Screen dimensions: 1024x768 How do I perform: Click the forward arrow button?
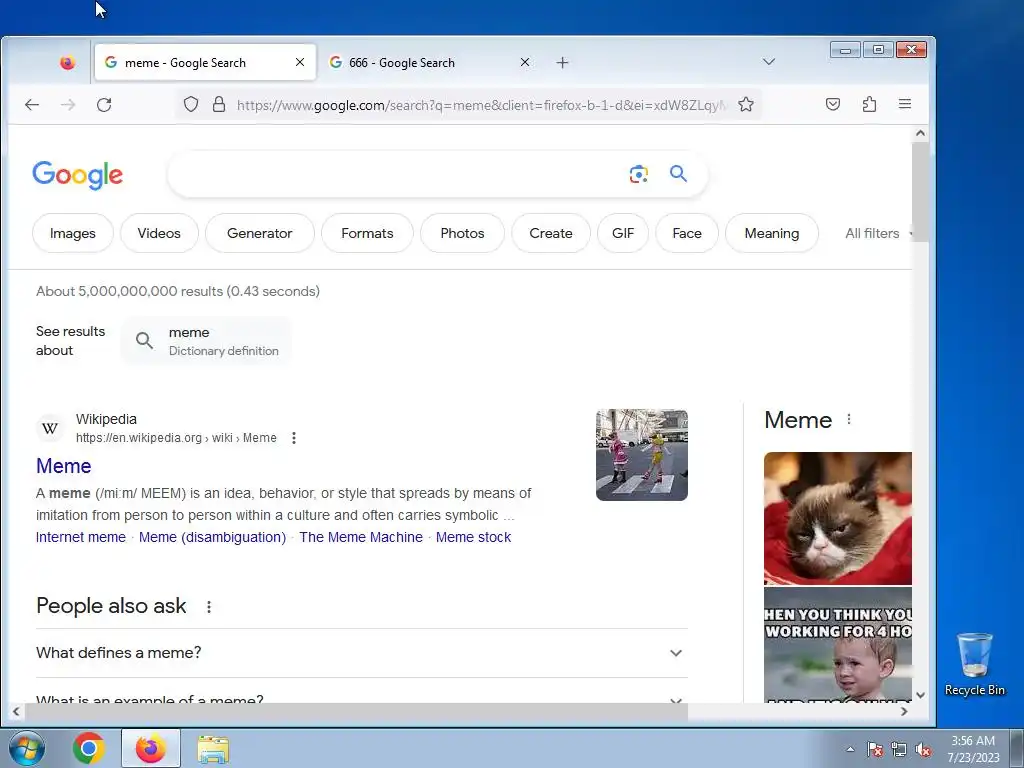(68, 104)
